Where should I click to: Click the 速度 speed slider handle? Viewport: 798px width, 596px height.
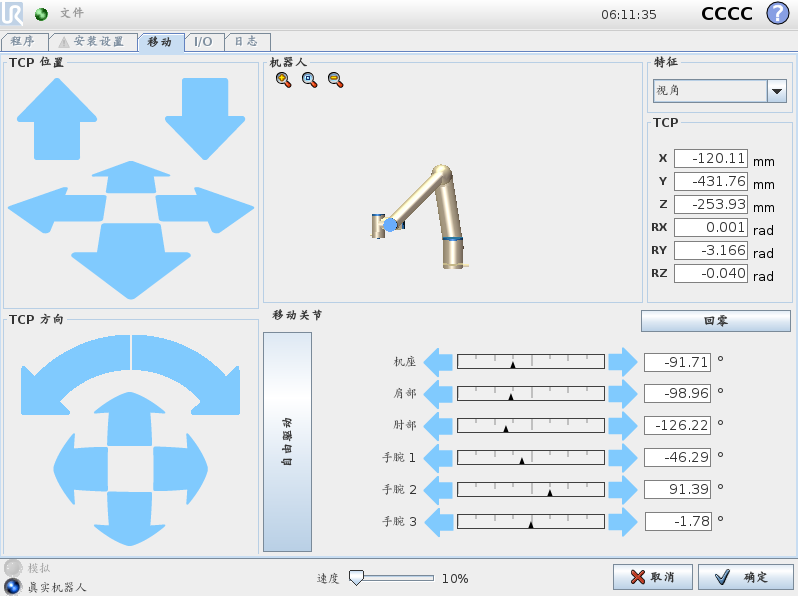356,578
